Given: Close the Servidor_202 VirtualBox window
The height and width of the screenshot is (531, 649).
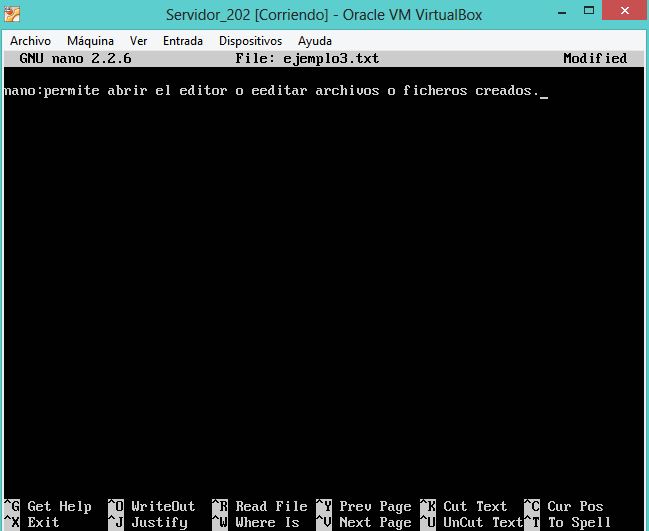Looking at the screenshot, I should 625,10.
